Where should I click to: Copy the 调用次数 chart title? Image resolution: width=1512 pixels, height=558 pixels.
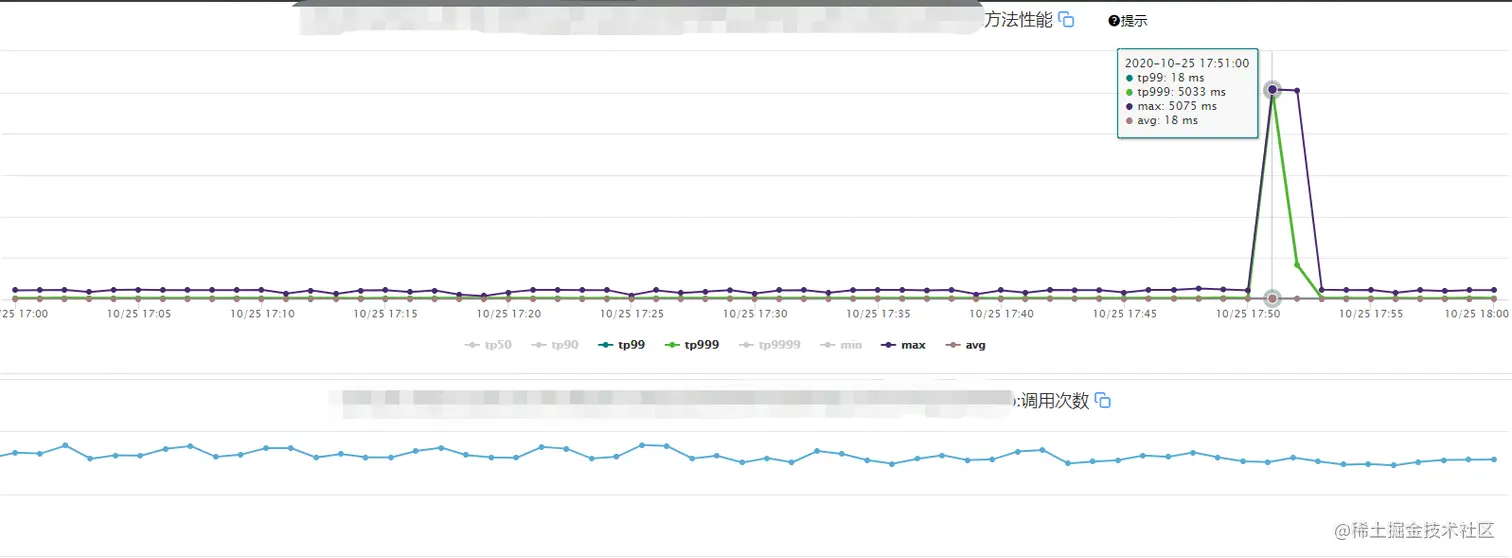tap(1103, 401)
